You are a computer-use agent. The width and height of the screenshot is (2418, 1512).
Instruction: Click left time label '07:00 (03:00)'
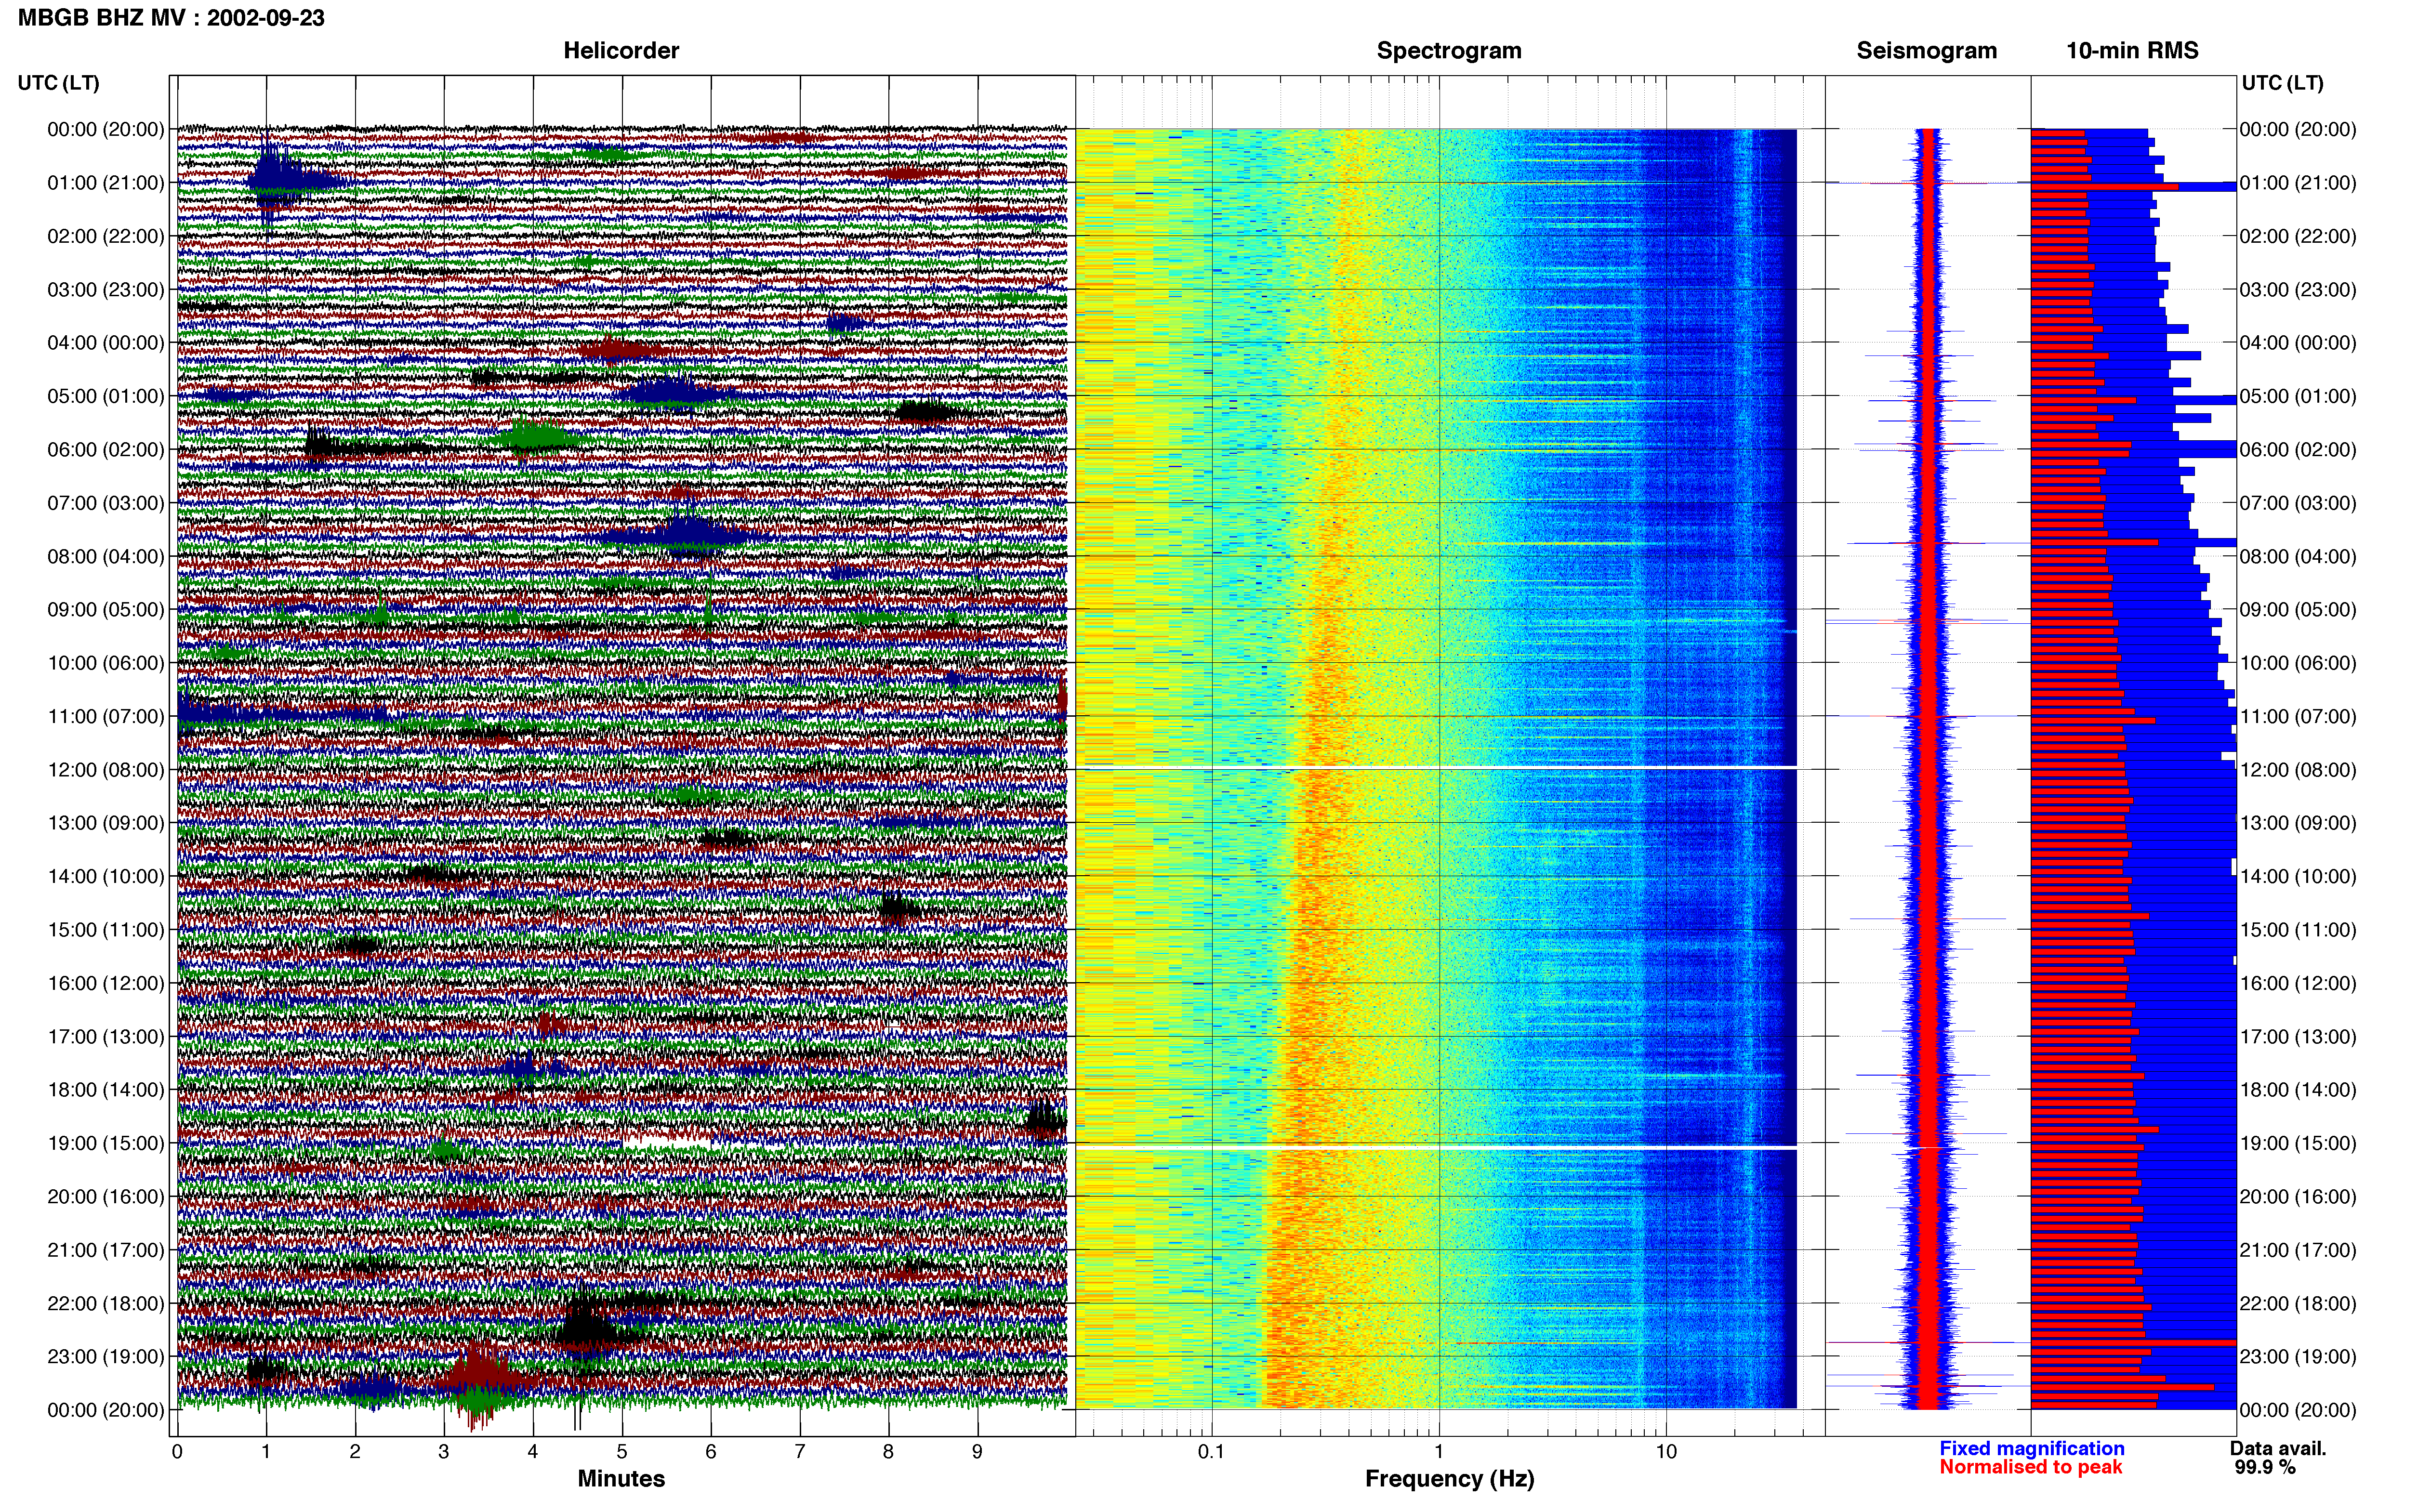tap(106, 503)
